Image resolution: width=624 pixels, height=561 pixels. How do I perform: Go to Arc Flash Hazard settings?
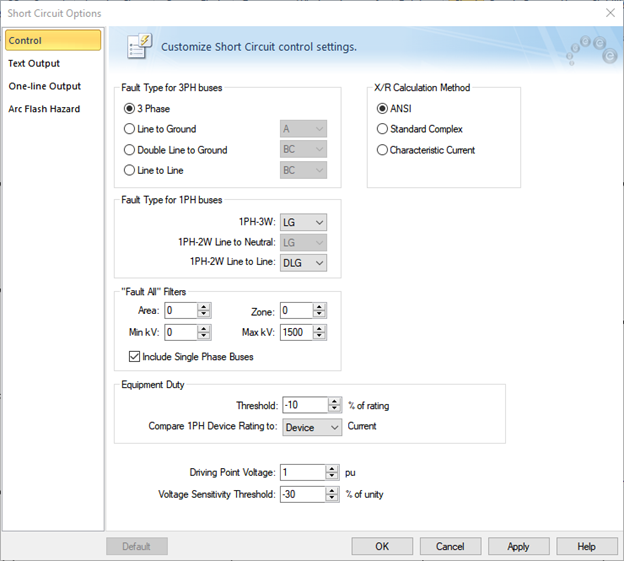pos(44,109)
